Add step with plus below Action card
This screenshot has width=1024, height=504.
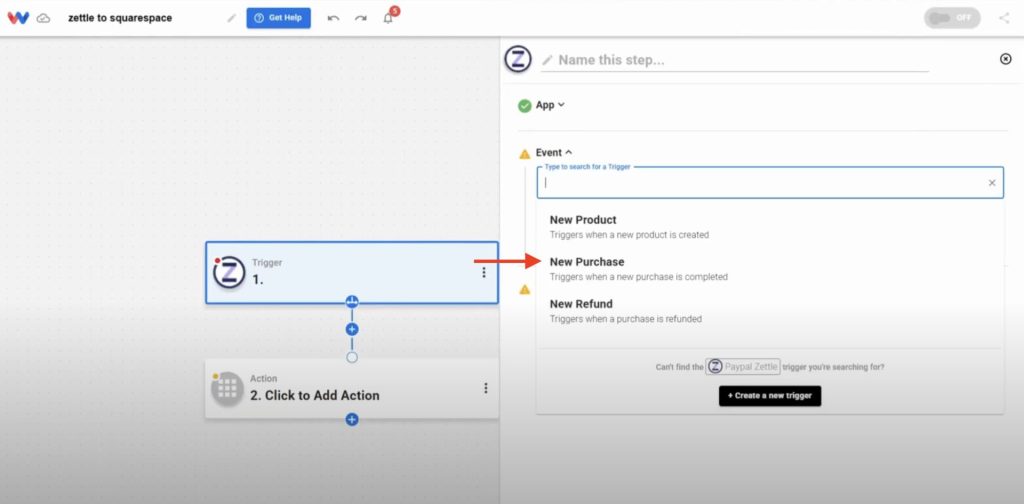(x=352, y=420)
